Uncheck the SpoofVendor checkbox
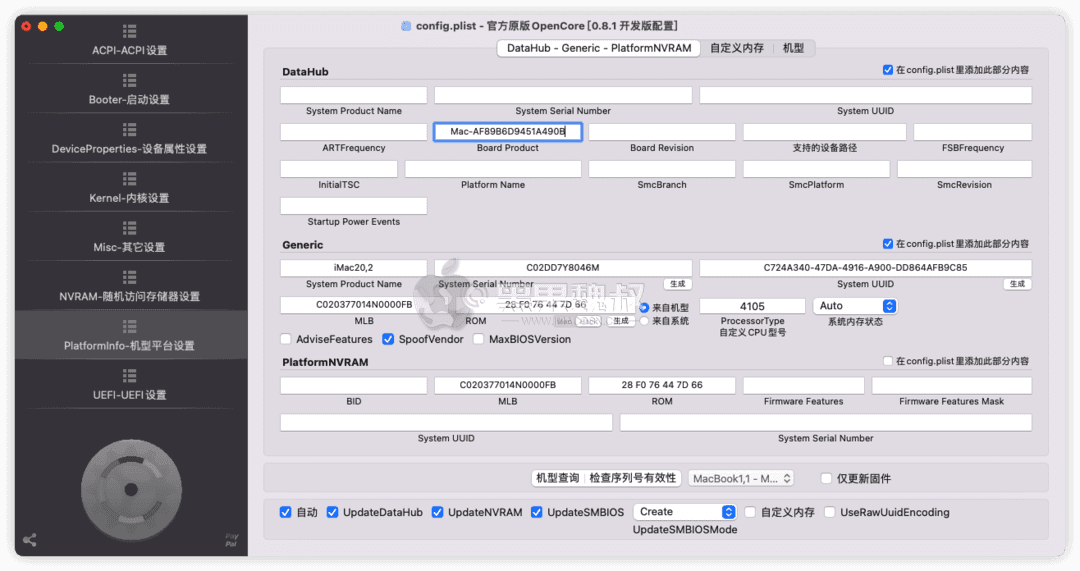 coord(389,339)
